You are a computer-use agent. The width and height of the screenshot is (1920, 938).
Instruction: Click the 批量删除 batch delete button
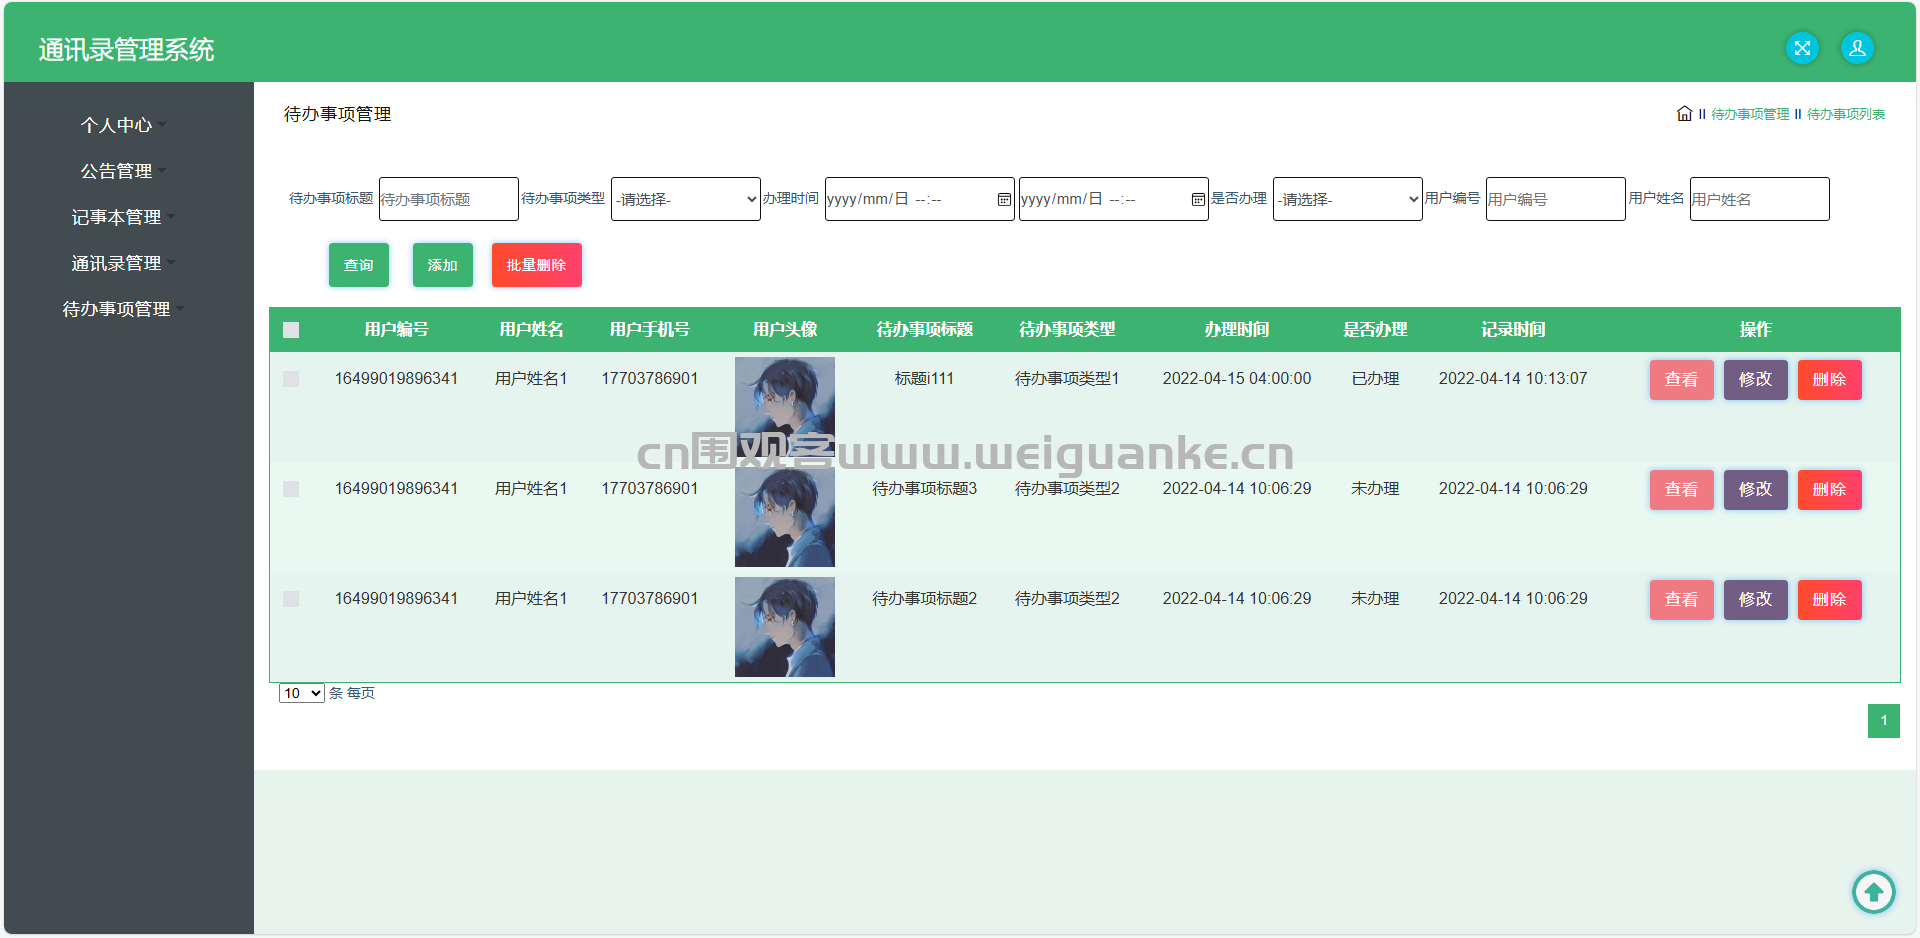(537, 265)
